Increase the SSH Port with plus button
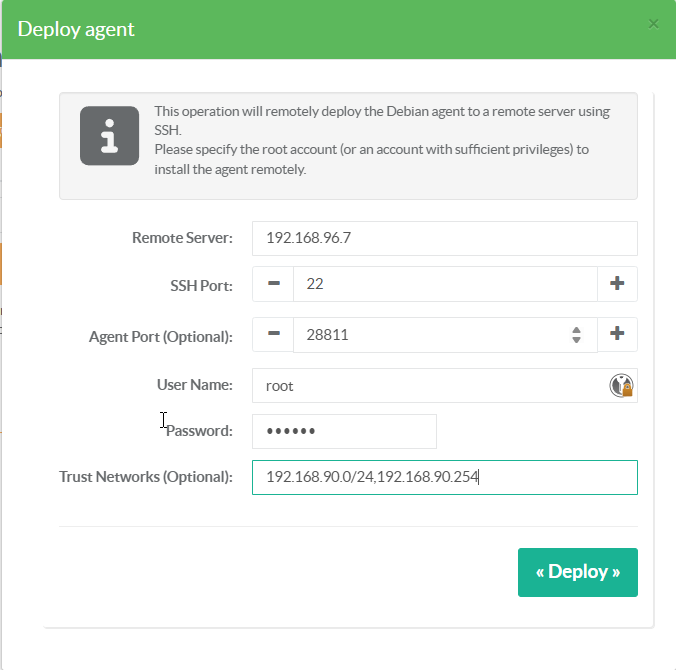 pyautogui.click(x=617, y=284)
